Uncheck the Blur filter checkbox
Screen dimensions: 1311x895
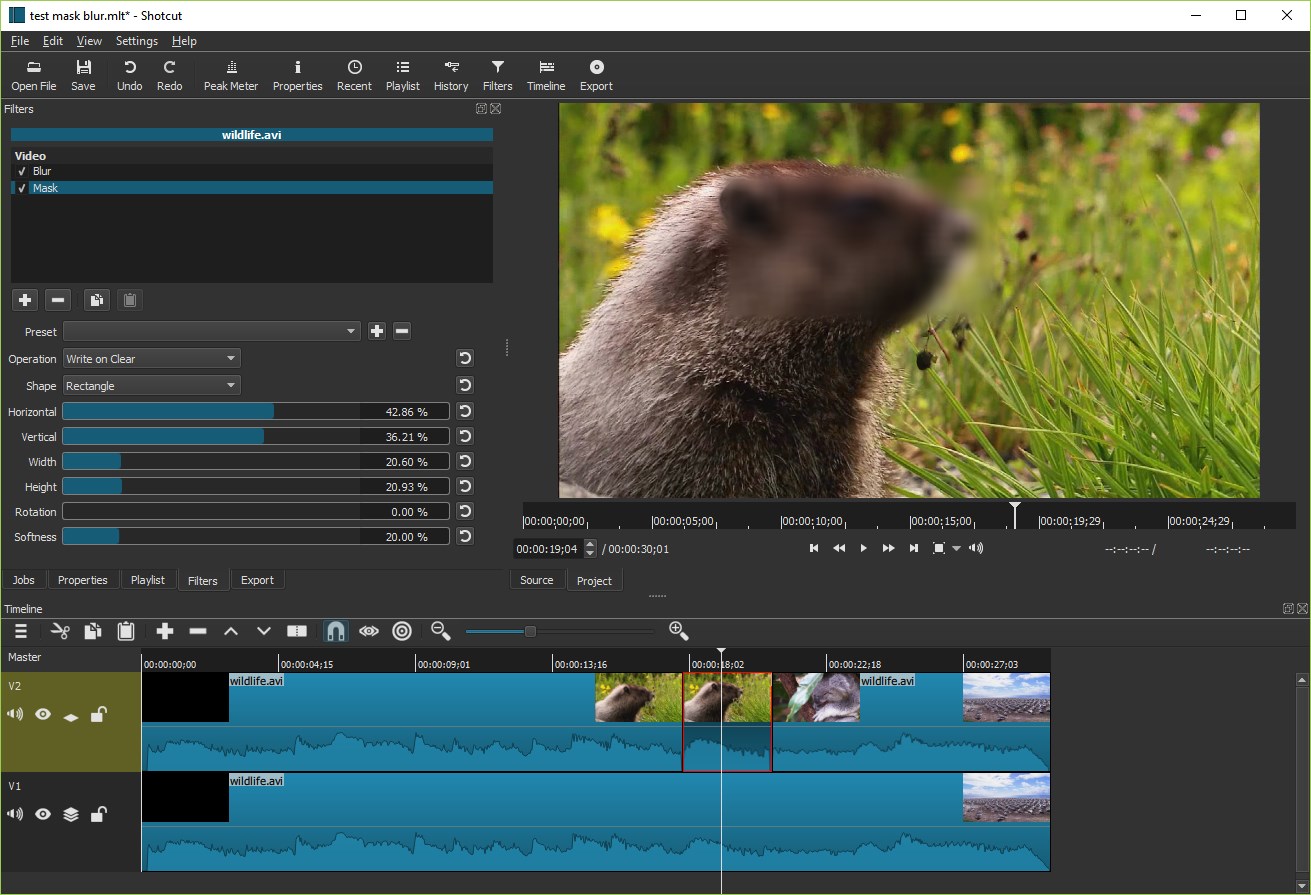(21, 171)
